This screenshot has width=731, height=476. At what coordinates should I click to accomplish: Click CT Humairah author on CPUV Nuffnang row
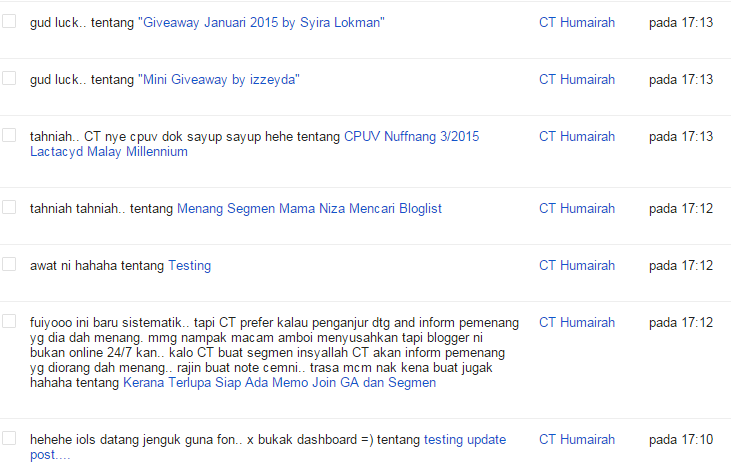coord(577,137)
